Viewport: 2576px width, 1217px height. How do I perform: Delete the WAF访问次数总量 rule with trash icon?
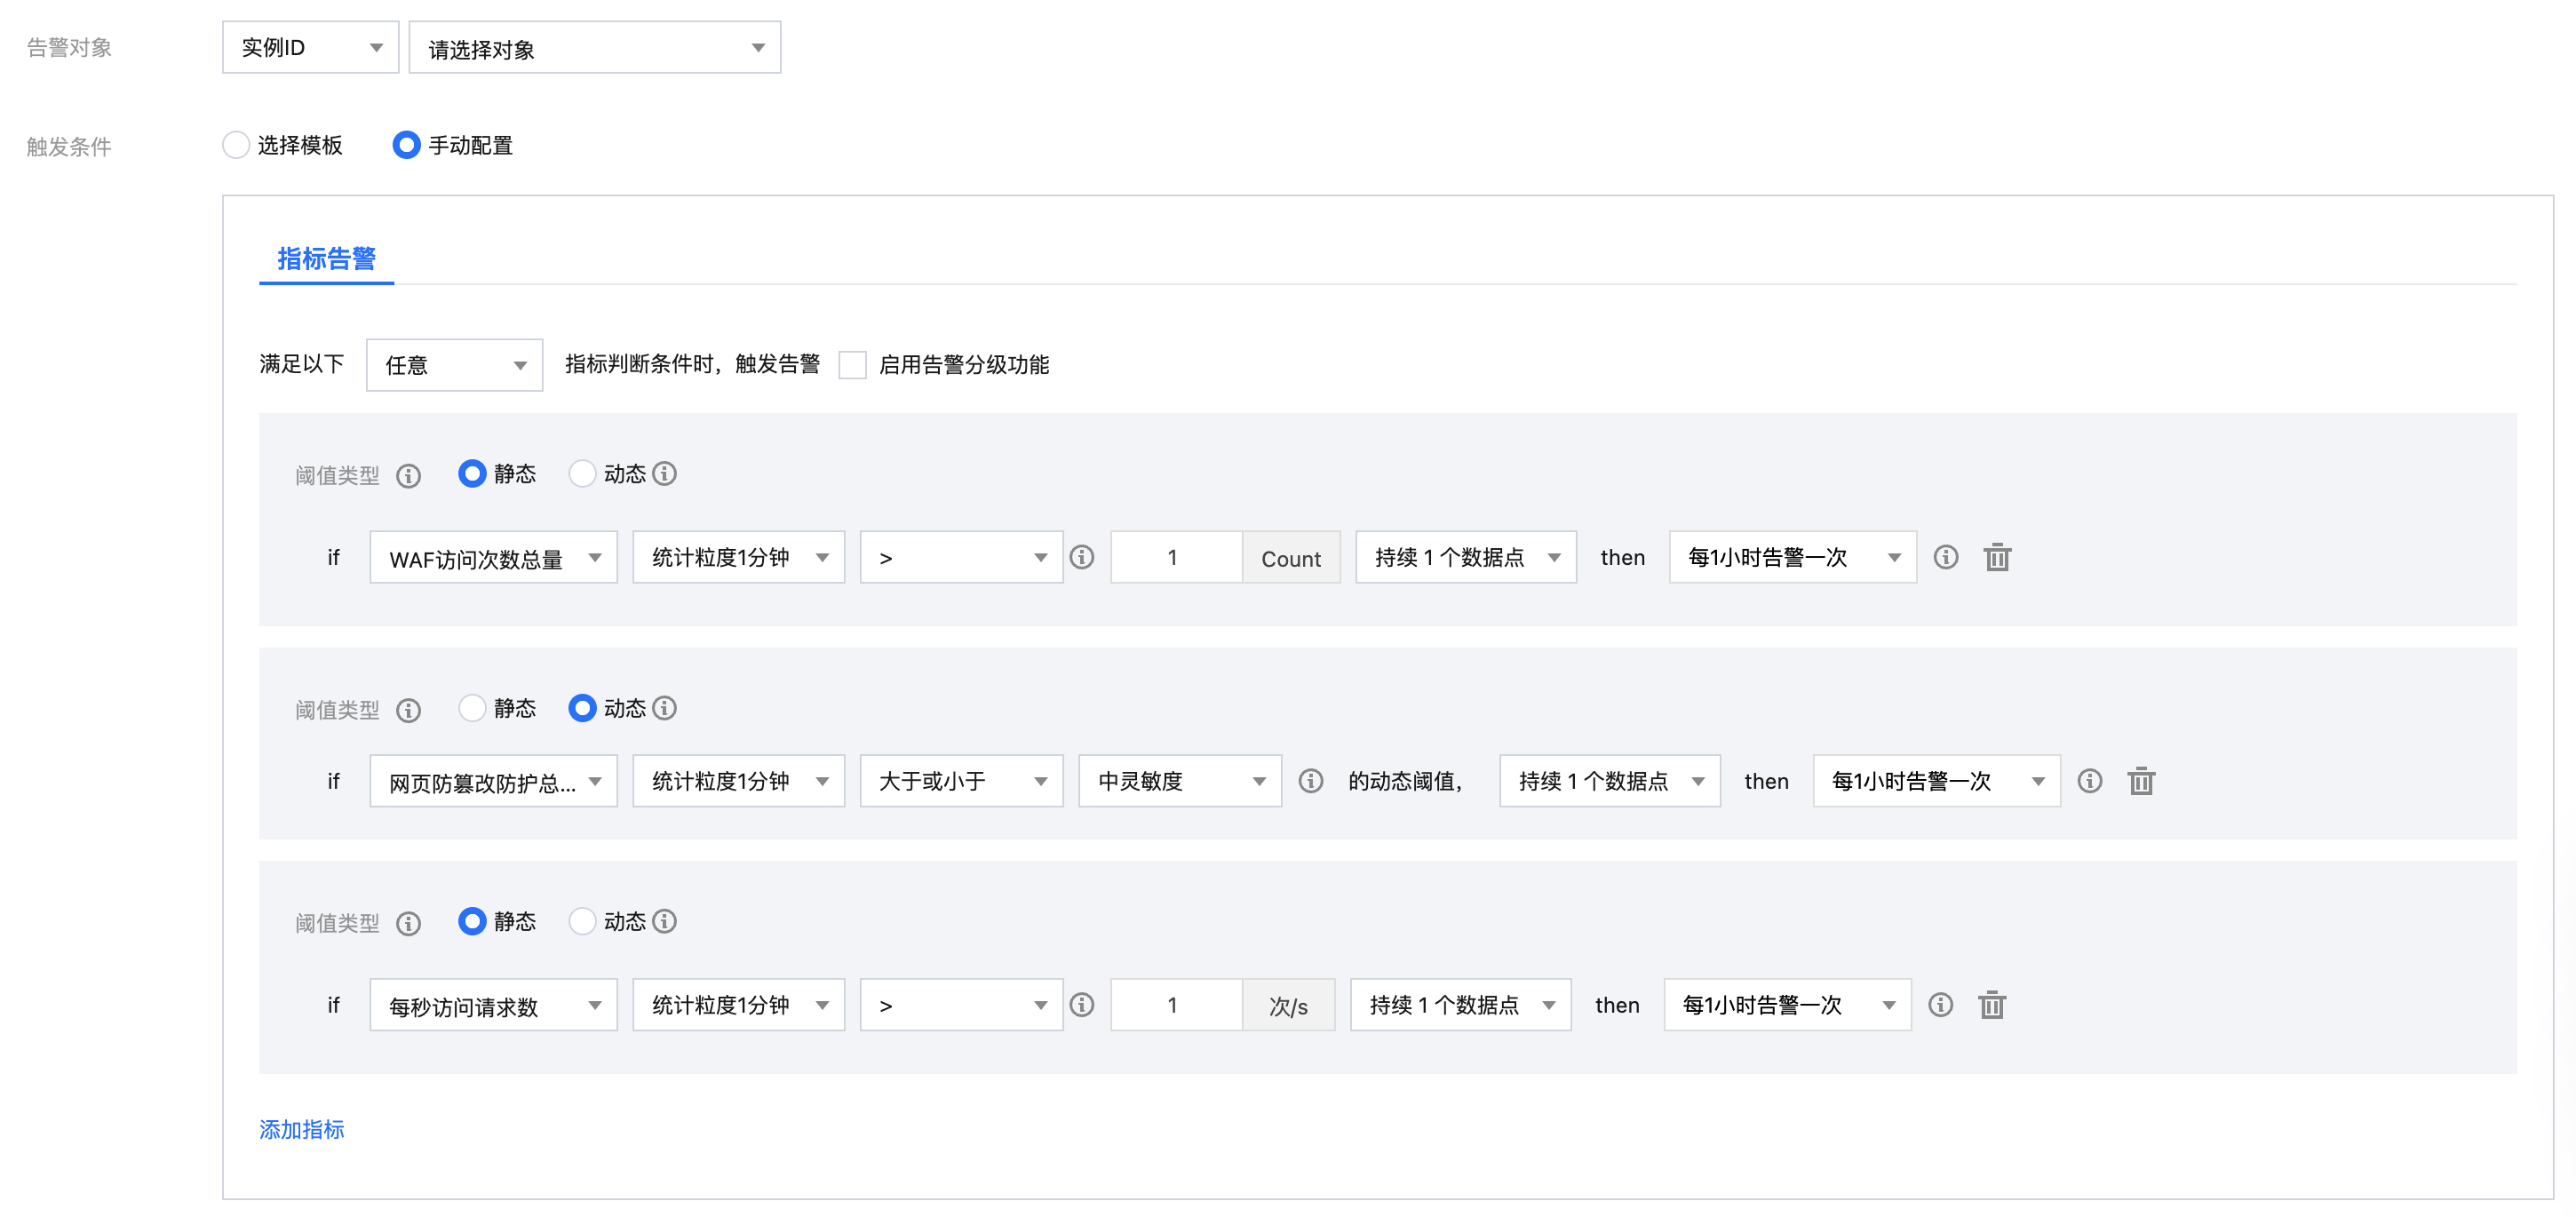(1997, 557)
